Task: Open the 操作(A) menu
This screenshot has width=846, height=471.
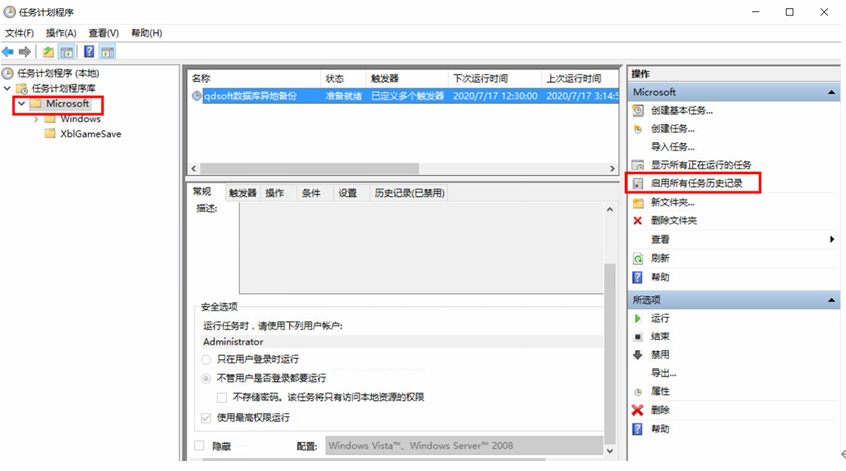Action: 61,33
